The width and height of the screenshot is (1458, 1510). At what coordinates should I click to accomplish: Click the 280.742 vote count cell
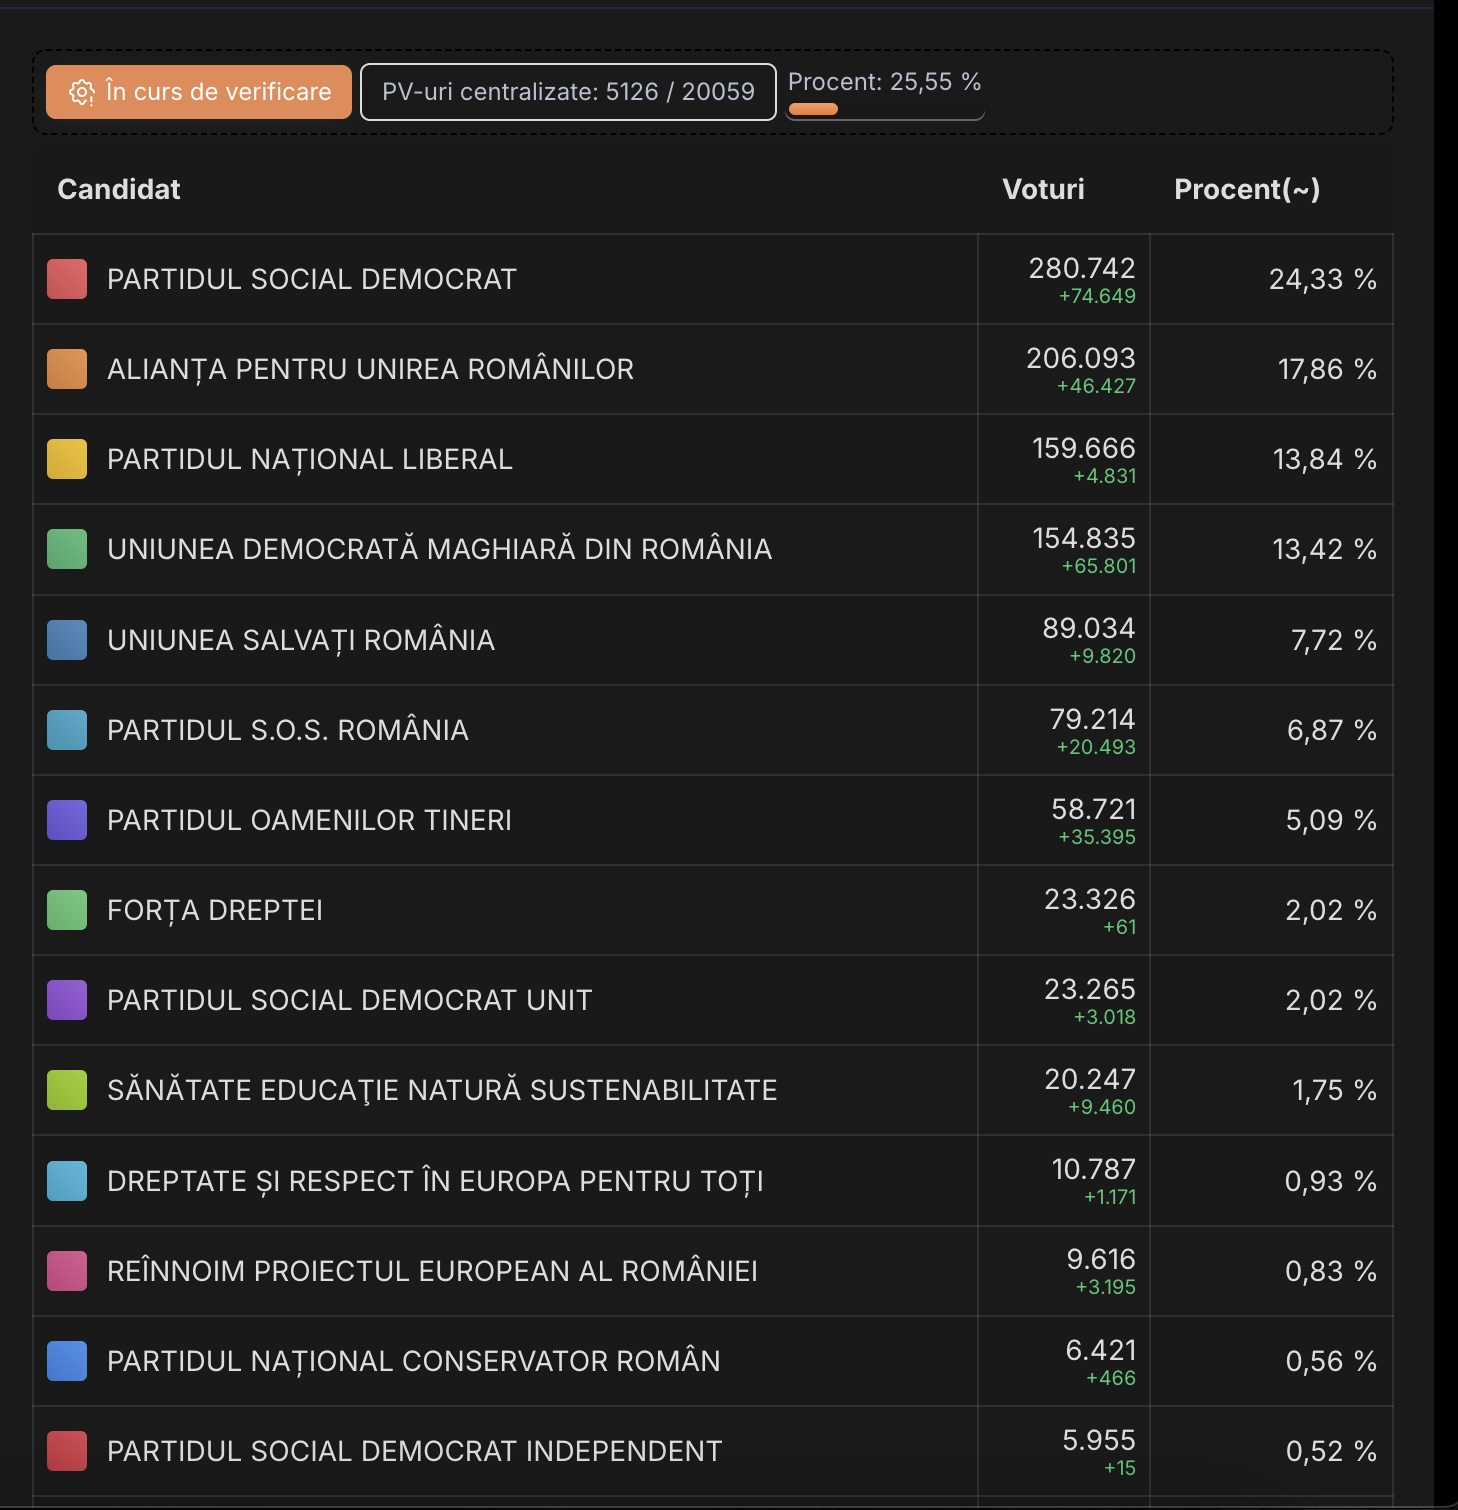tap(1081, 269)
